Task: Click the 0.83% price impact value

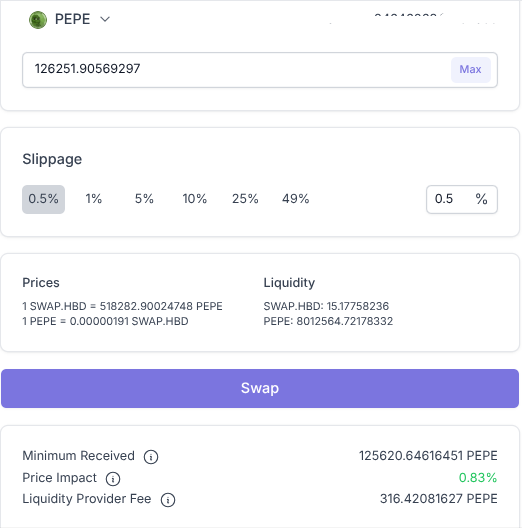Action: tap(478, 477)
